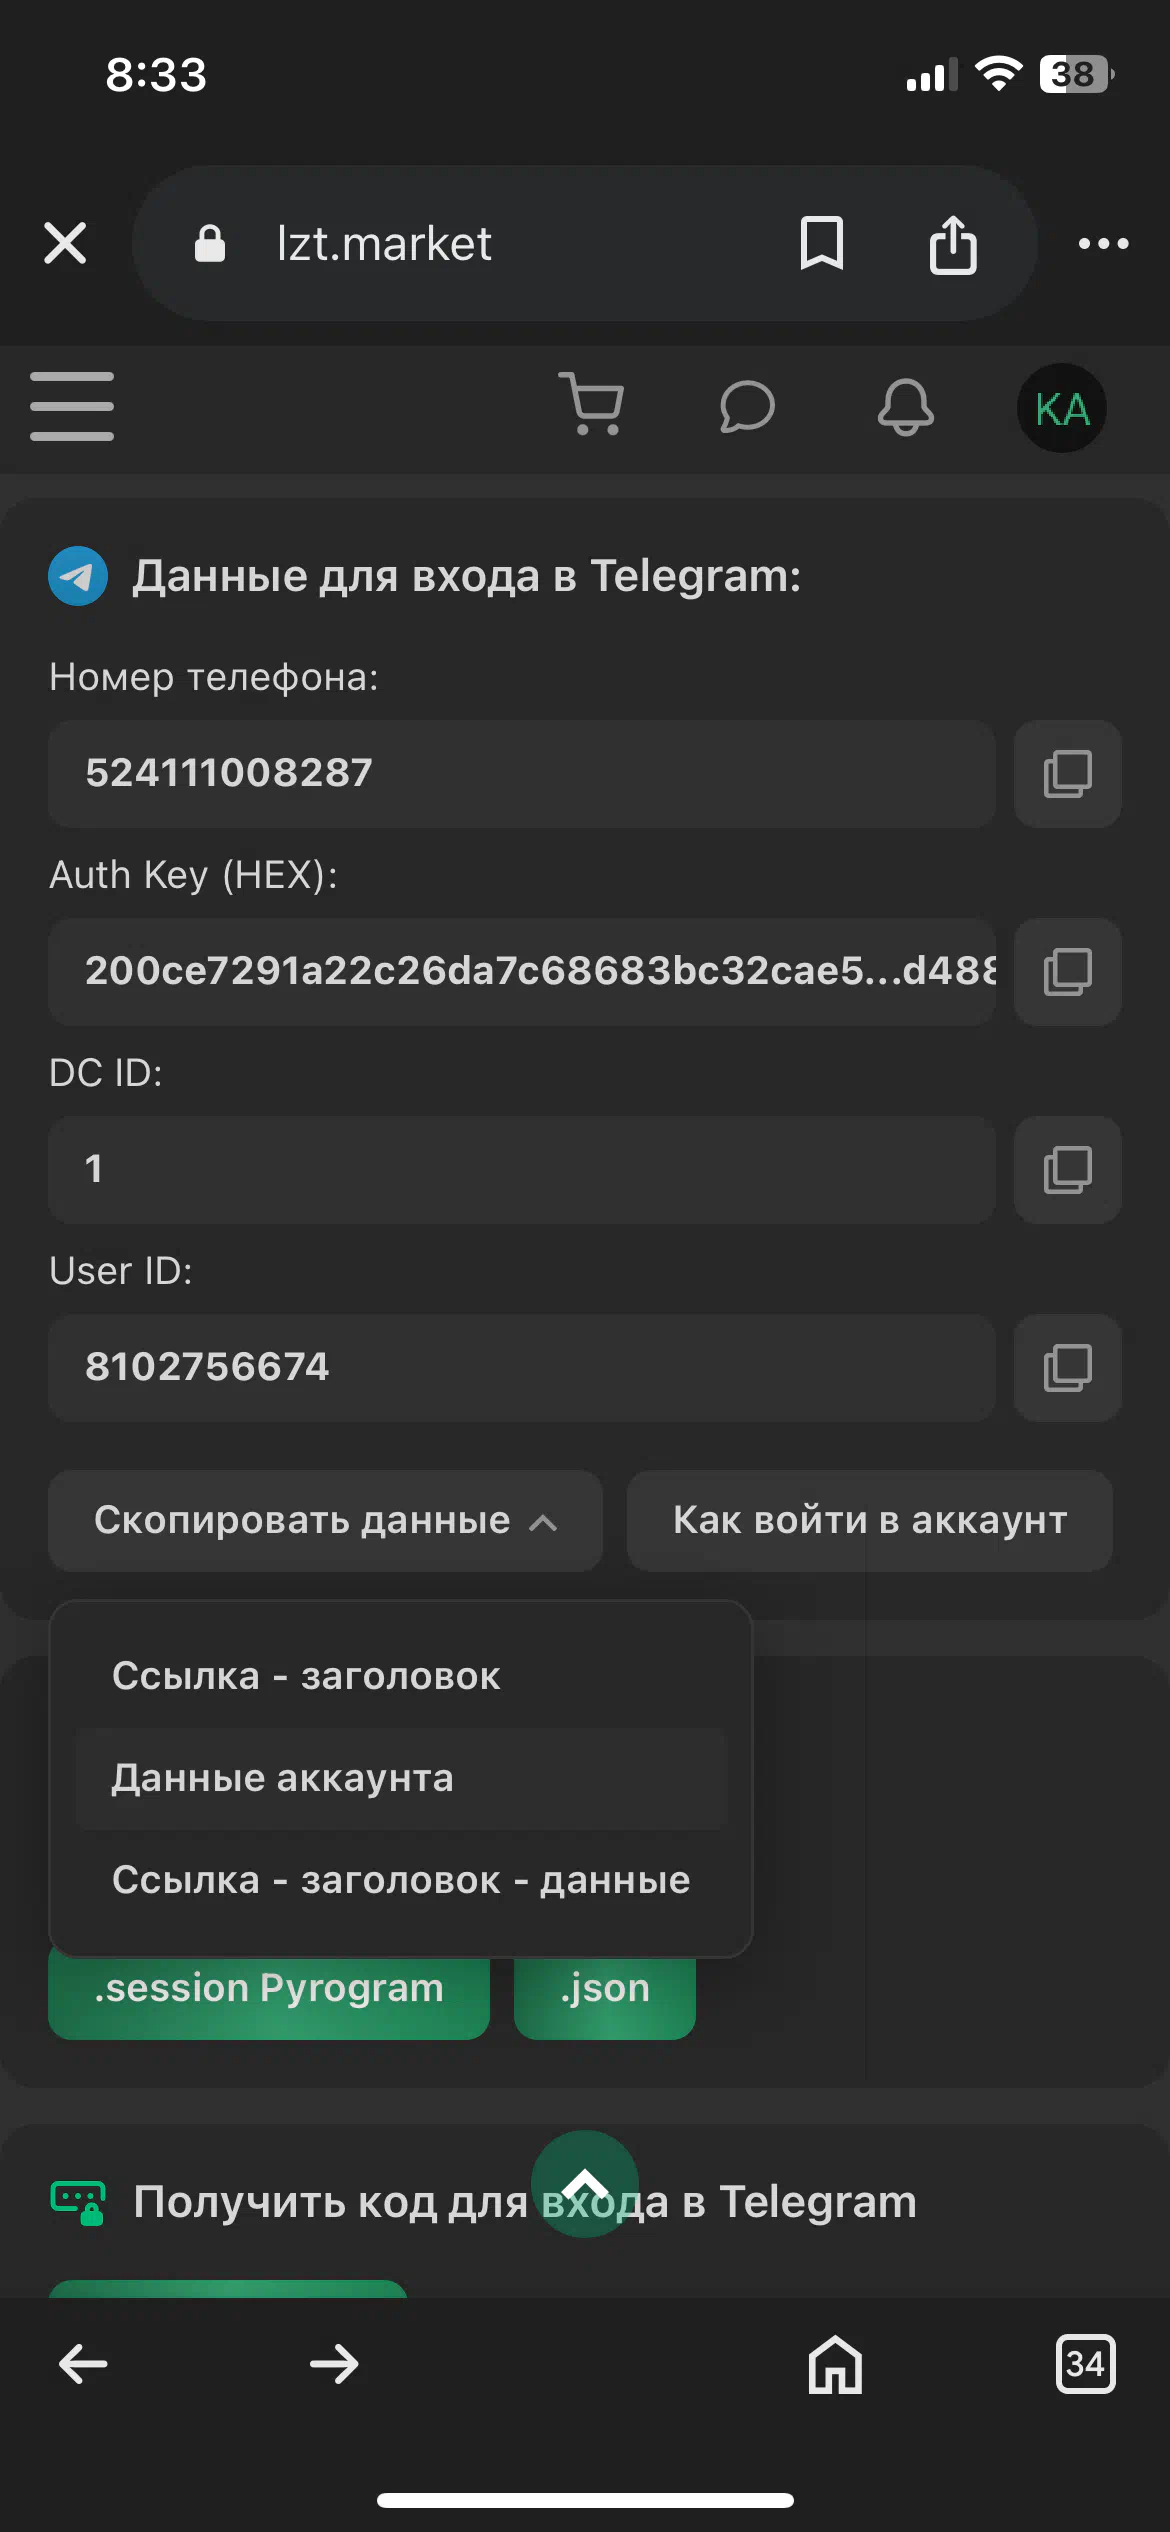The image size is (1170, 2532).
Task: Copy the Auth Key HEX value
Action: [x=1067, y=972]
